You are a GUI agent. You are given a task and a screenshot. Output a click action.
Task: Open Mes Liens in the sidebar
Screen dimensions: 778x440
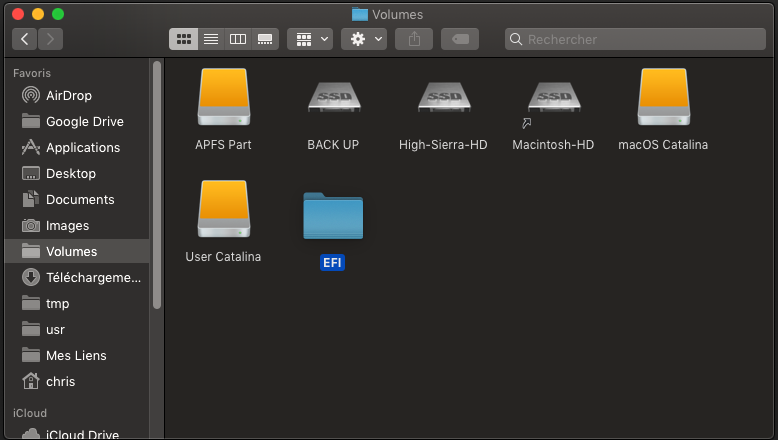click(77, 356)
